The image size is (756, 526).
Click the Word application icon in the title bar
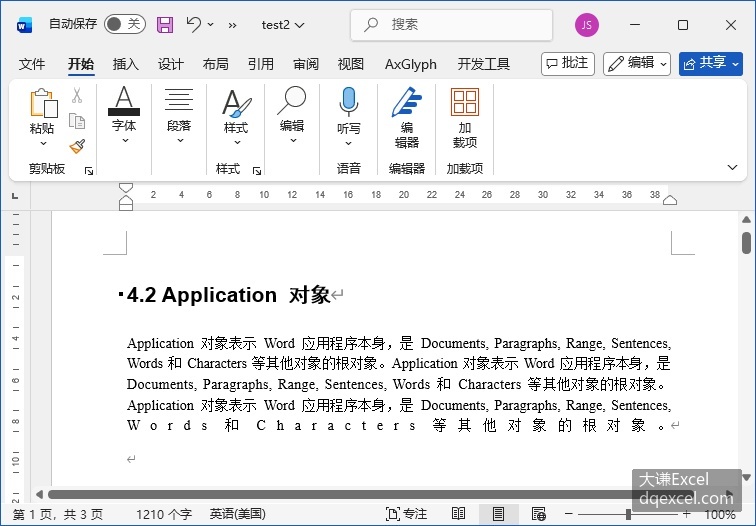pos(24,25)
